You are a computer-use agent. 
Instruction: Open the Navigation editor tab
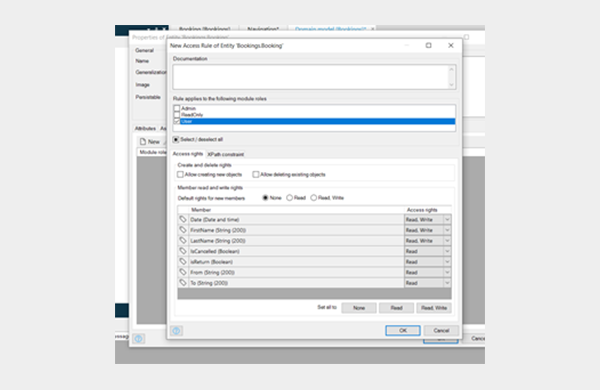[x=263, y=29]
